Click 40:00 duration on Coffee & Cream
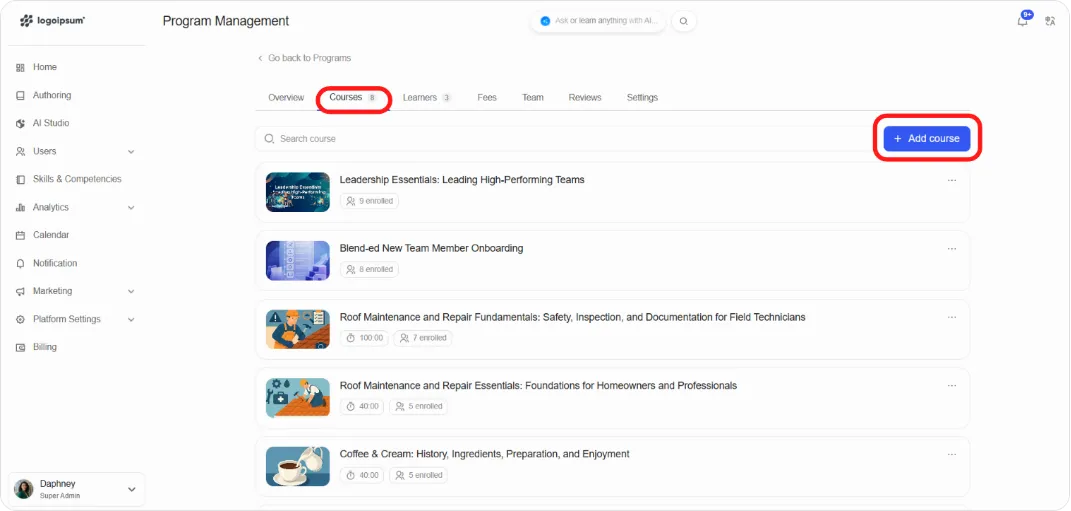The image size is (1071, 511). (x=362, y=475)
